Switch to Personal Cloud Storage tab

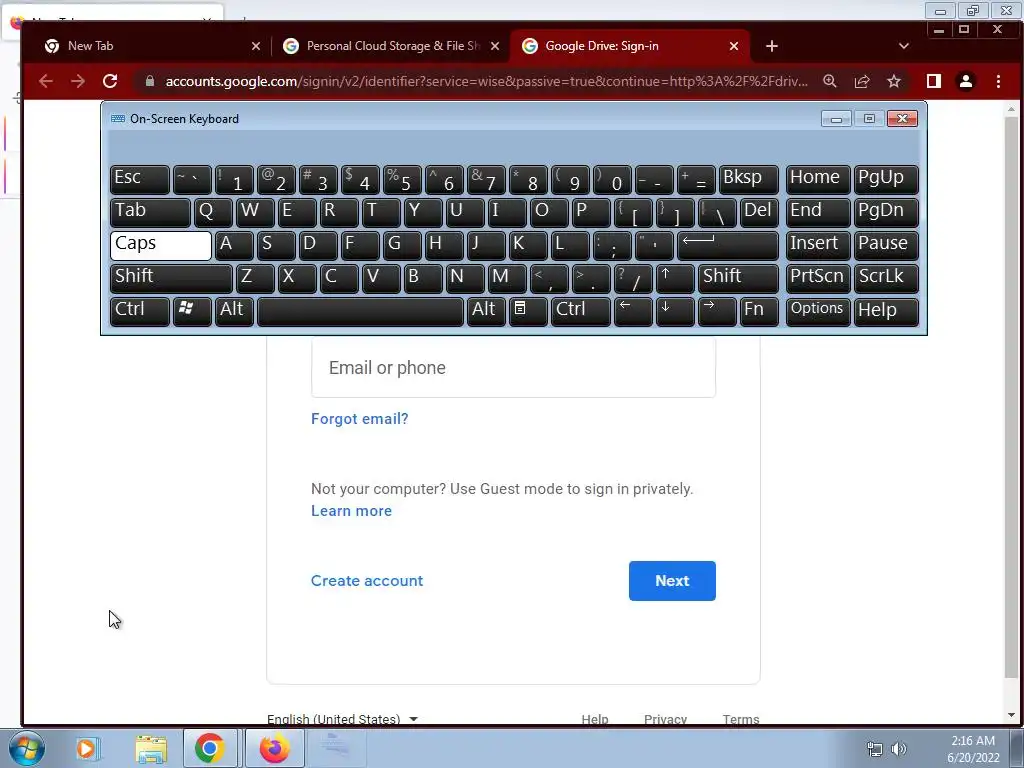[390, 46]
